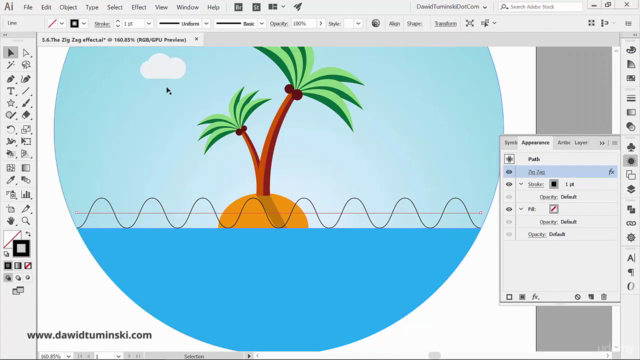Click Add New Stroke in Appearance panel
This screenshot has height=360, width=640.
pos(509,297)
